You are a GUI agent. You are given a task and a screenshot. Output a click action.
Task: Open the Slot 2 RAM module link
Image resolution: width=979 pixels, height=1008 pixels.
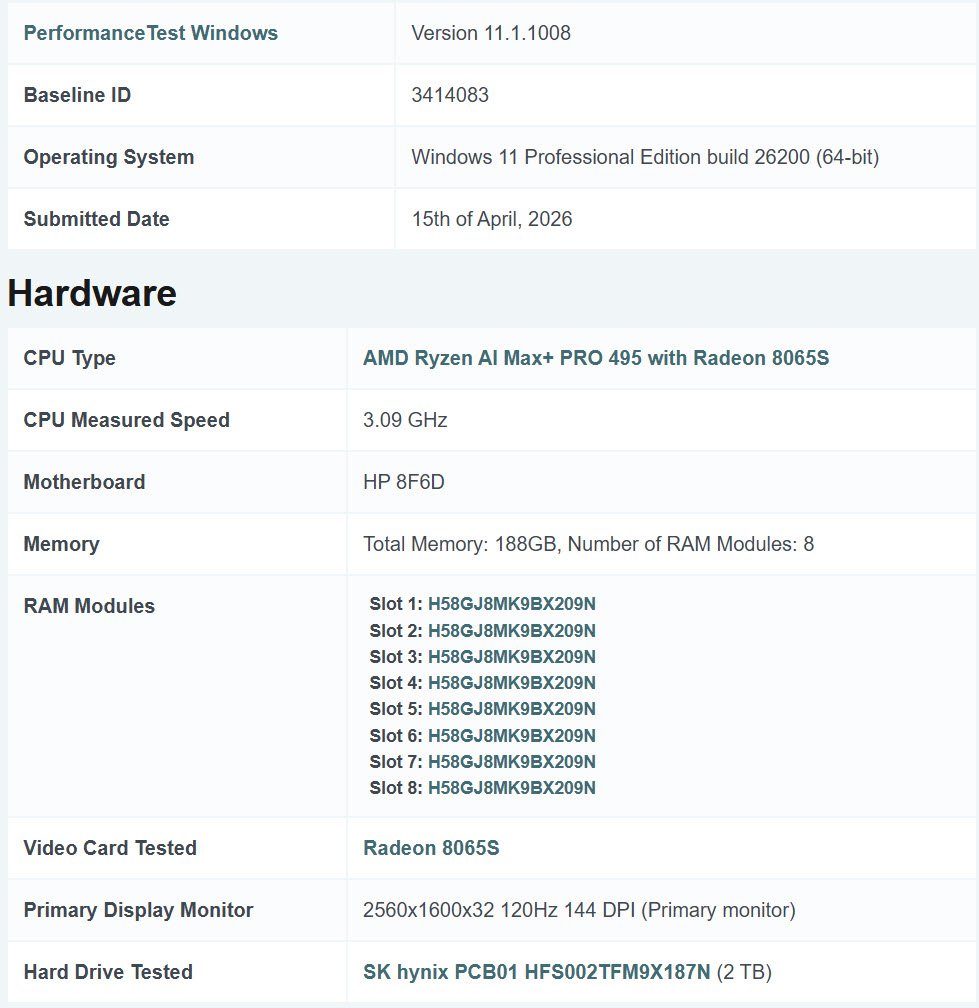tap(512, 631)
